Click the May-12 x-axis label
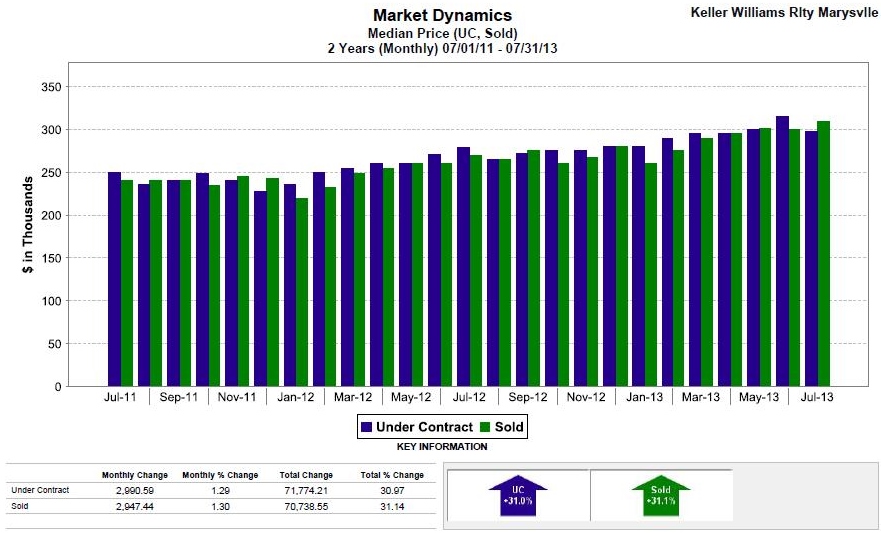 click(412, 397)
